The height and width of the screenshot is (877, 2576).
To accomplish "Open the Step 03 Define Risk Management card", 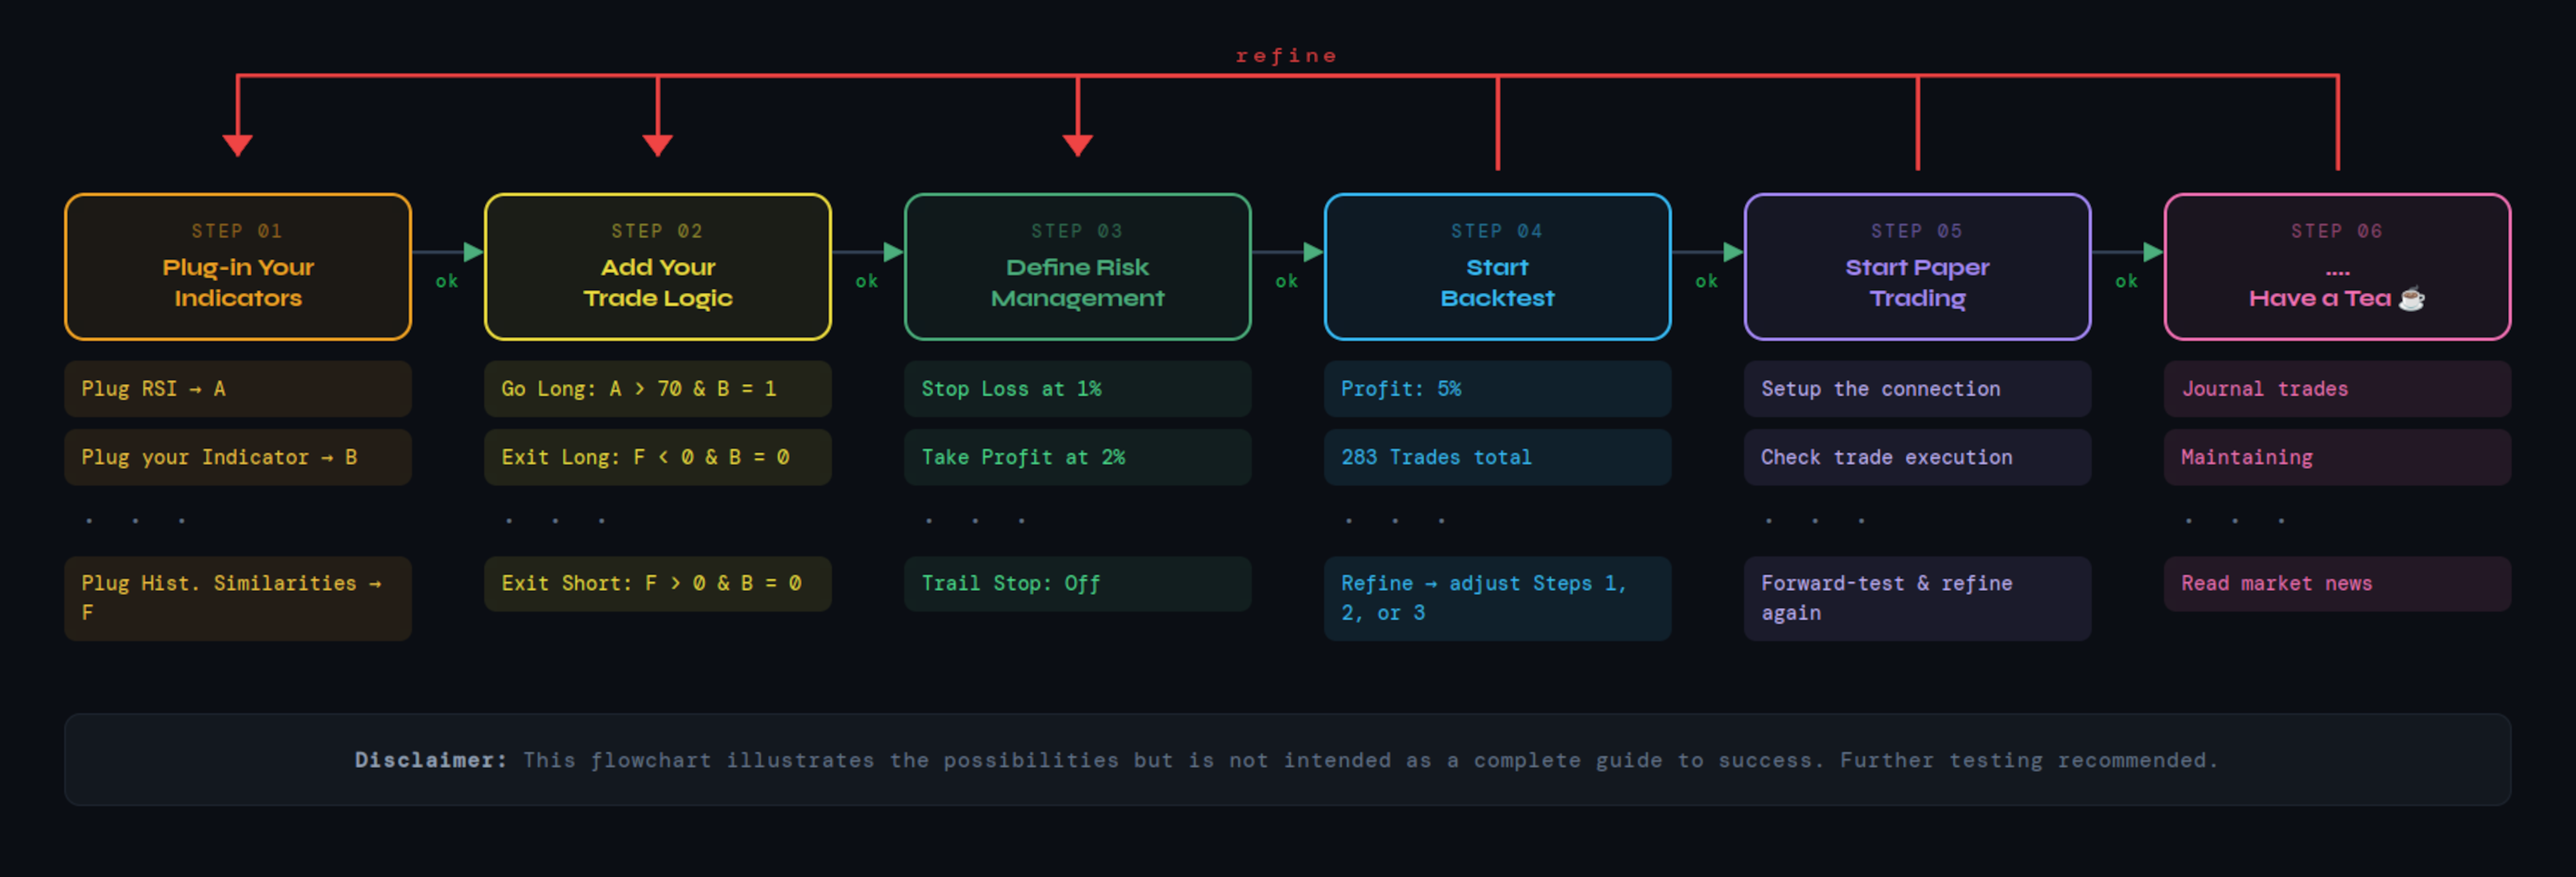I will coord(1077,266).
